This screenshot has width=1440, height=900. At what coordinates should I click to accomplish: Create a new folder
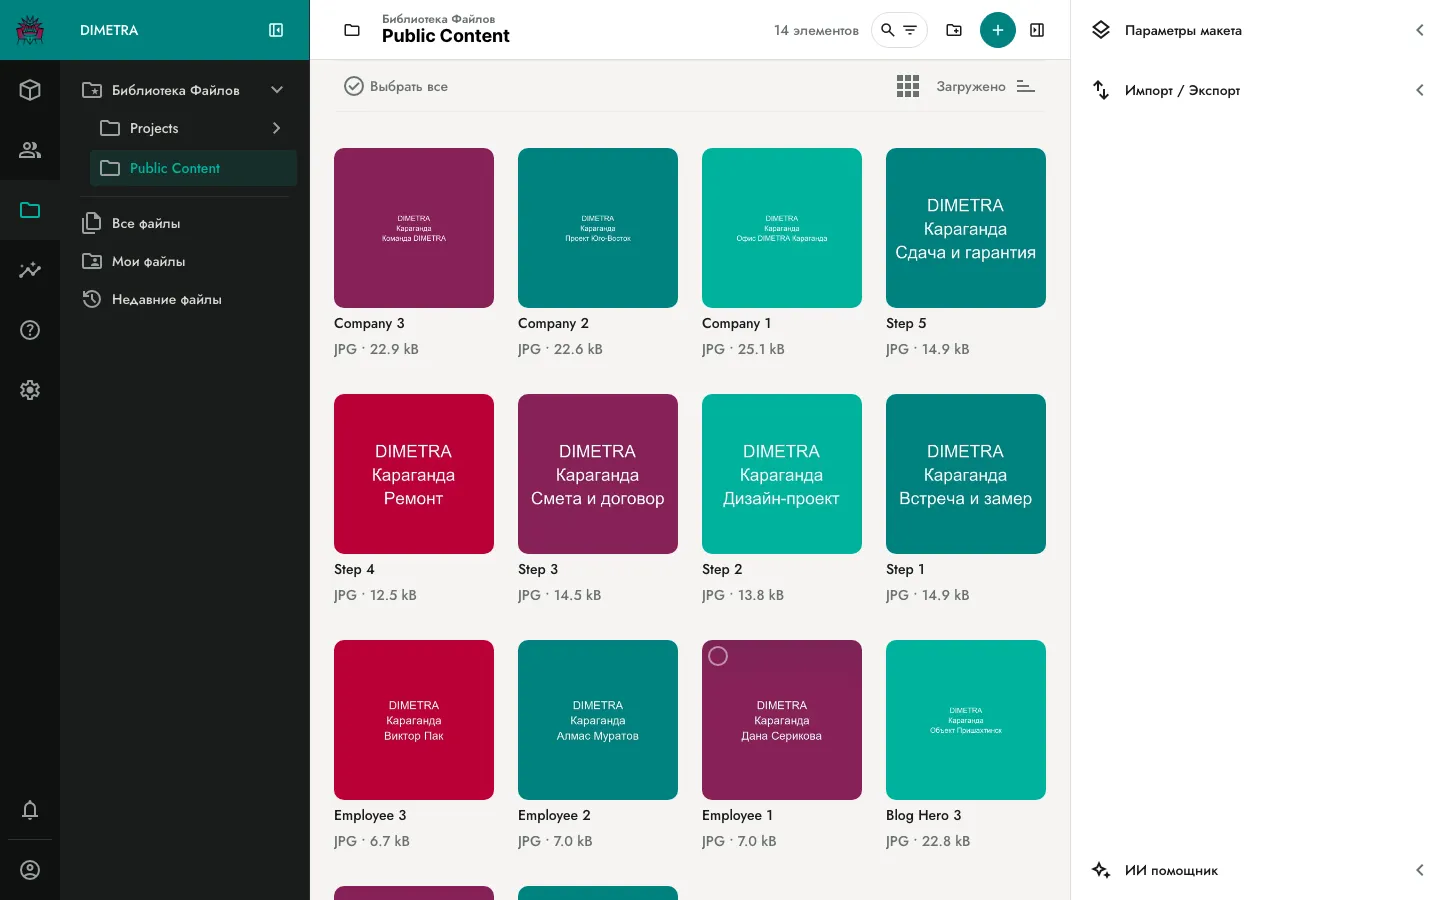coord(954,30)
